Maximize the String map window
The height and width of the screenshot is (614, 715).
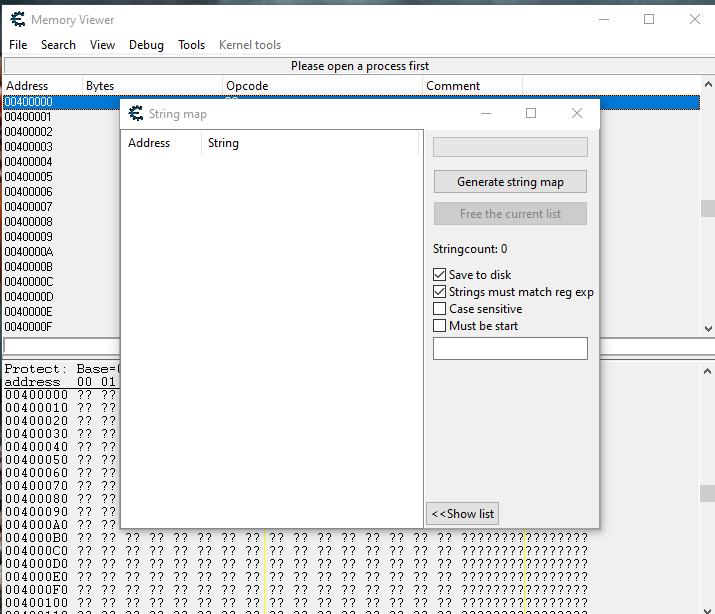531,114
